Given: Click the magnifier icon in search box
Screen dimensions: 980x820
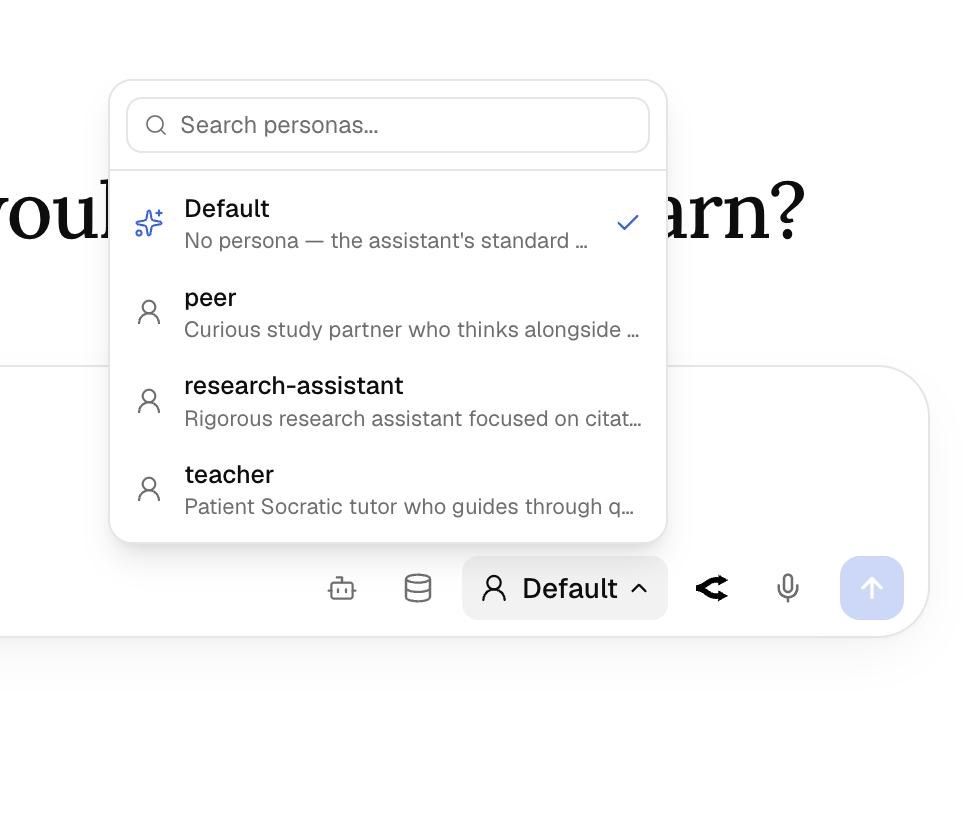Looking at the screenshot, I should click(x=156, y=125).
